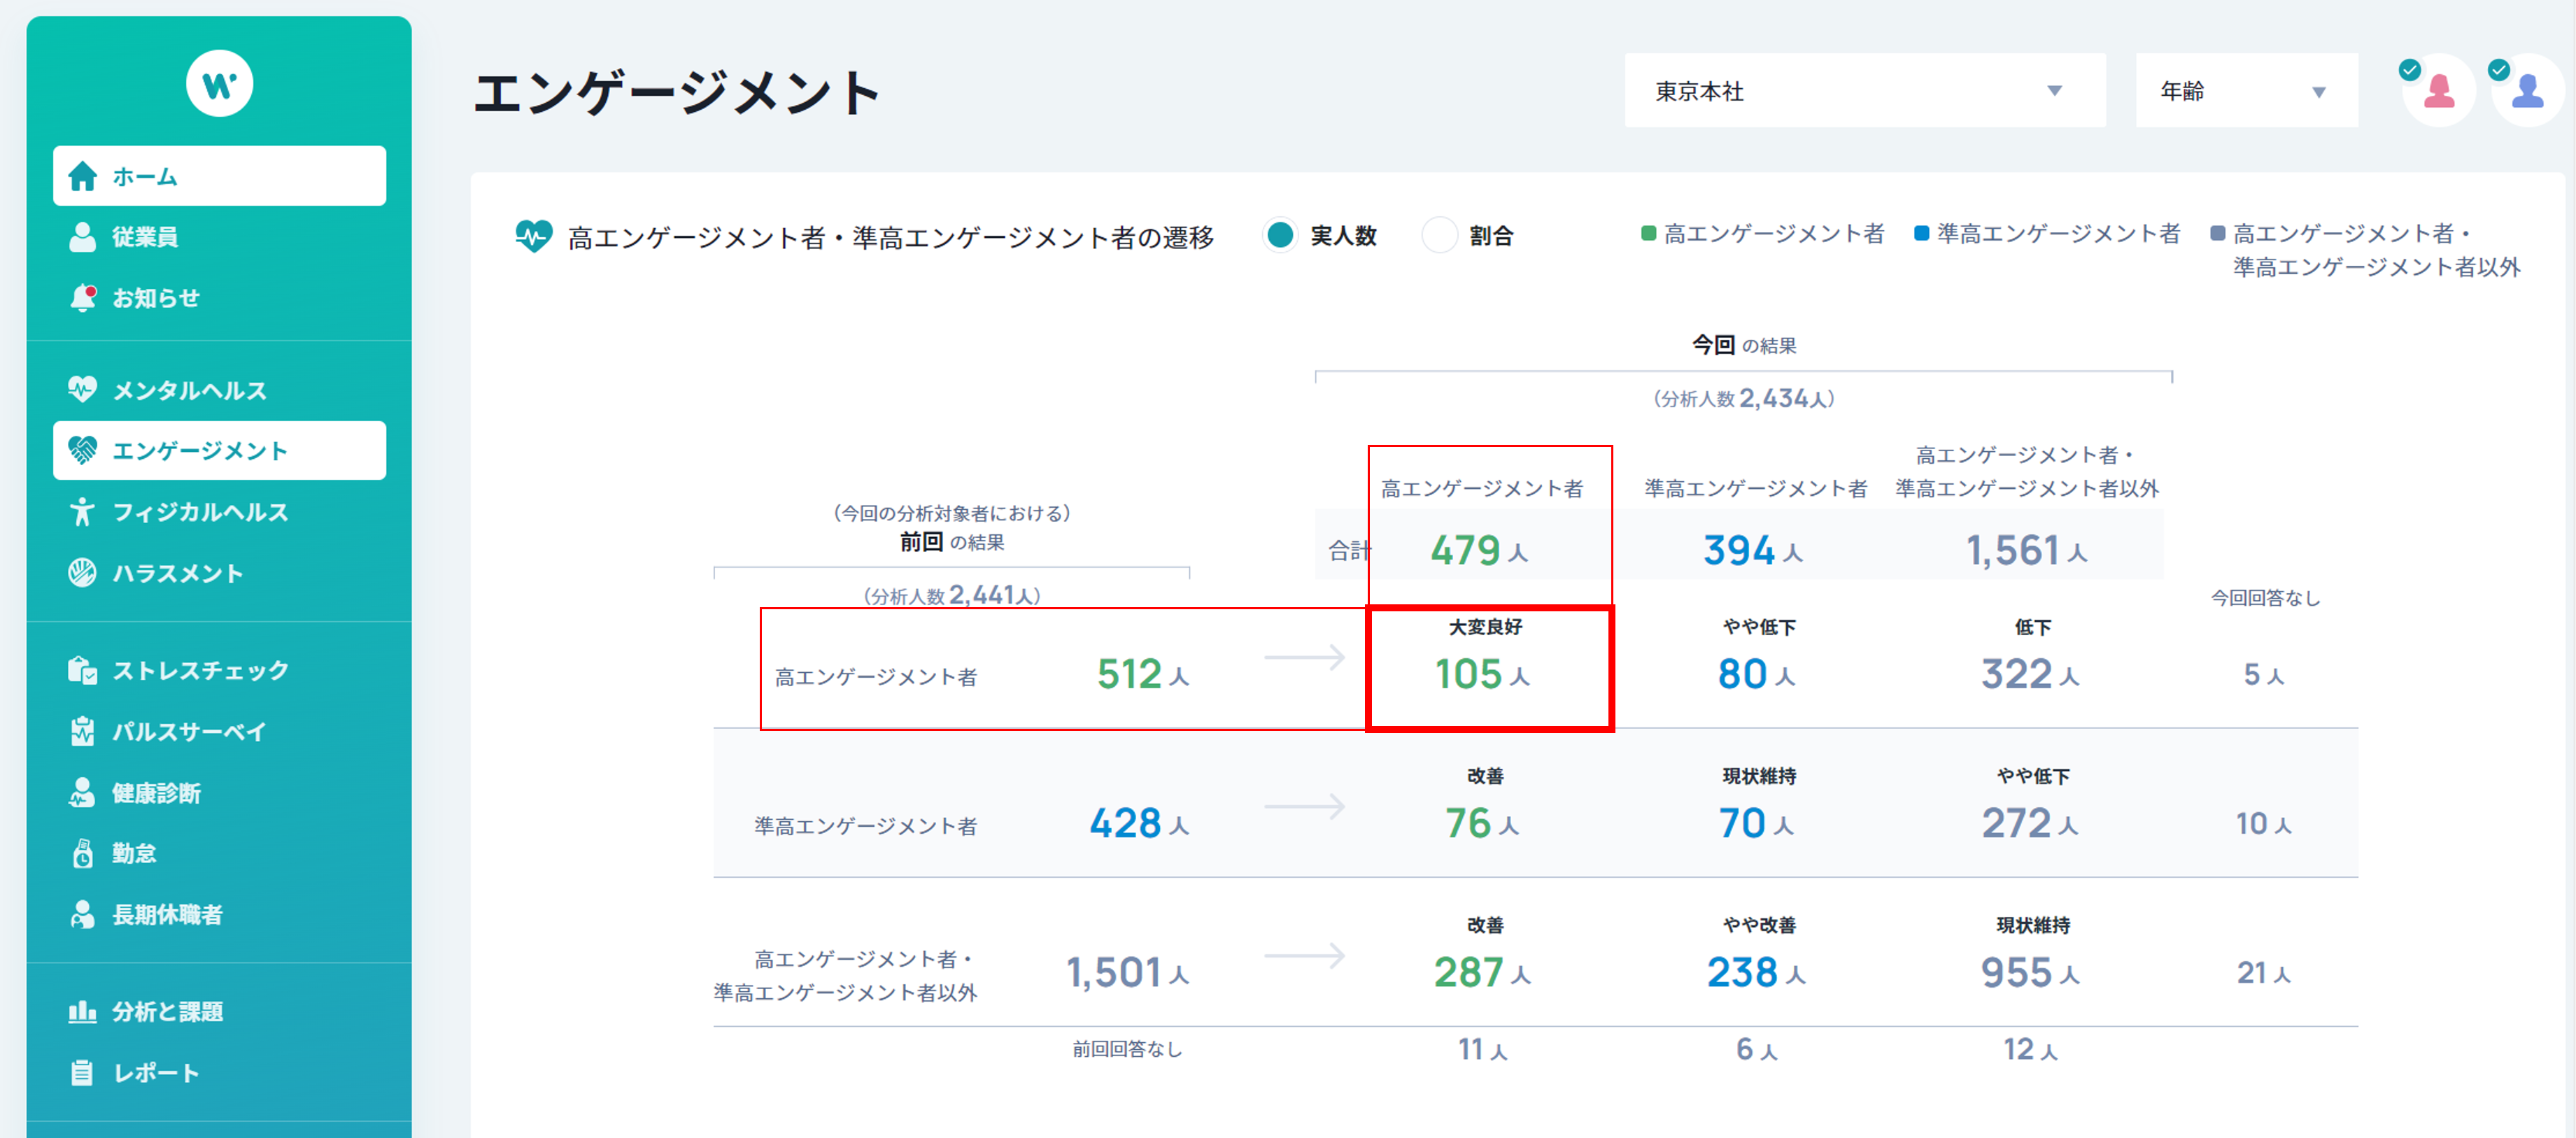Click the 479人 total value

tap(1479, 551)
